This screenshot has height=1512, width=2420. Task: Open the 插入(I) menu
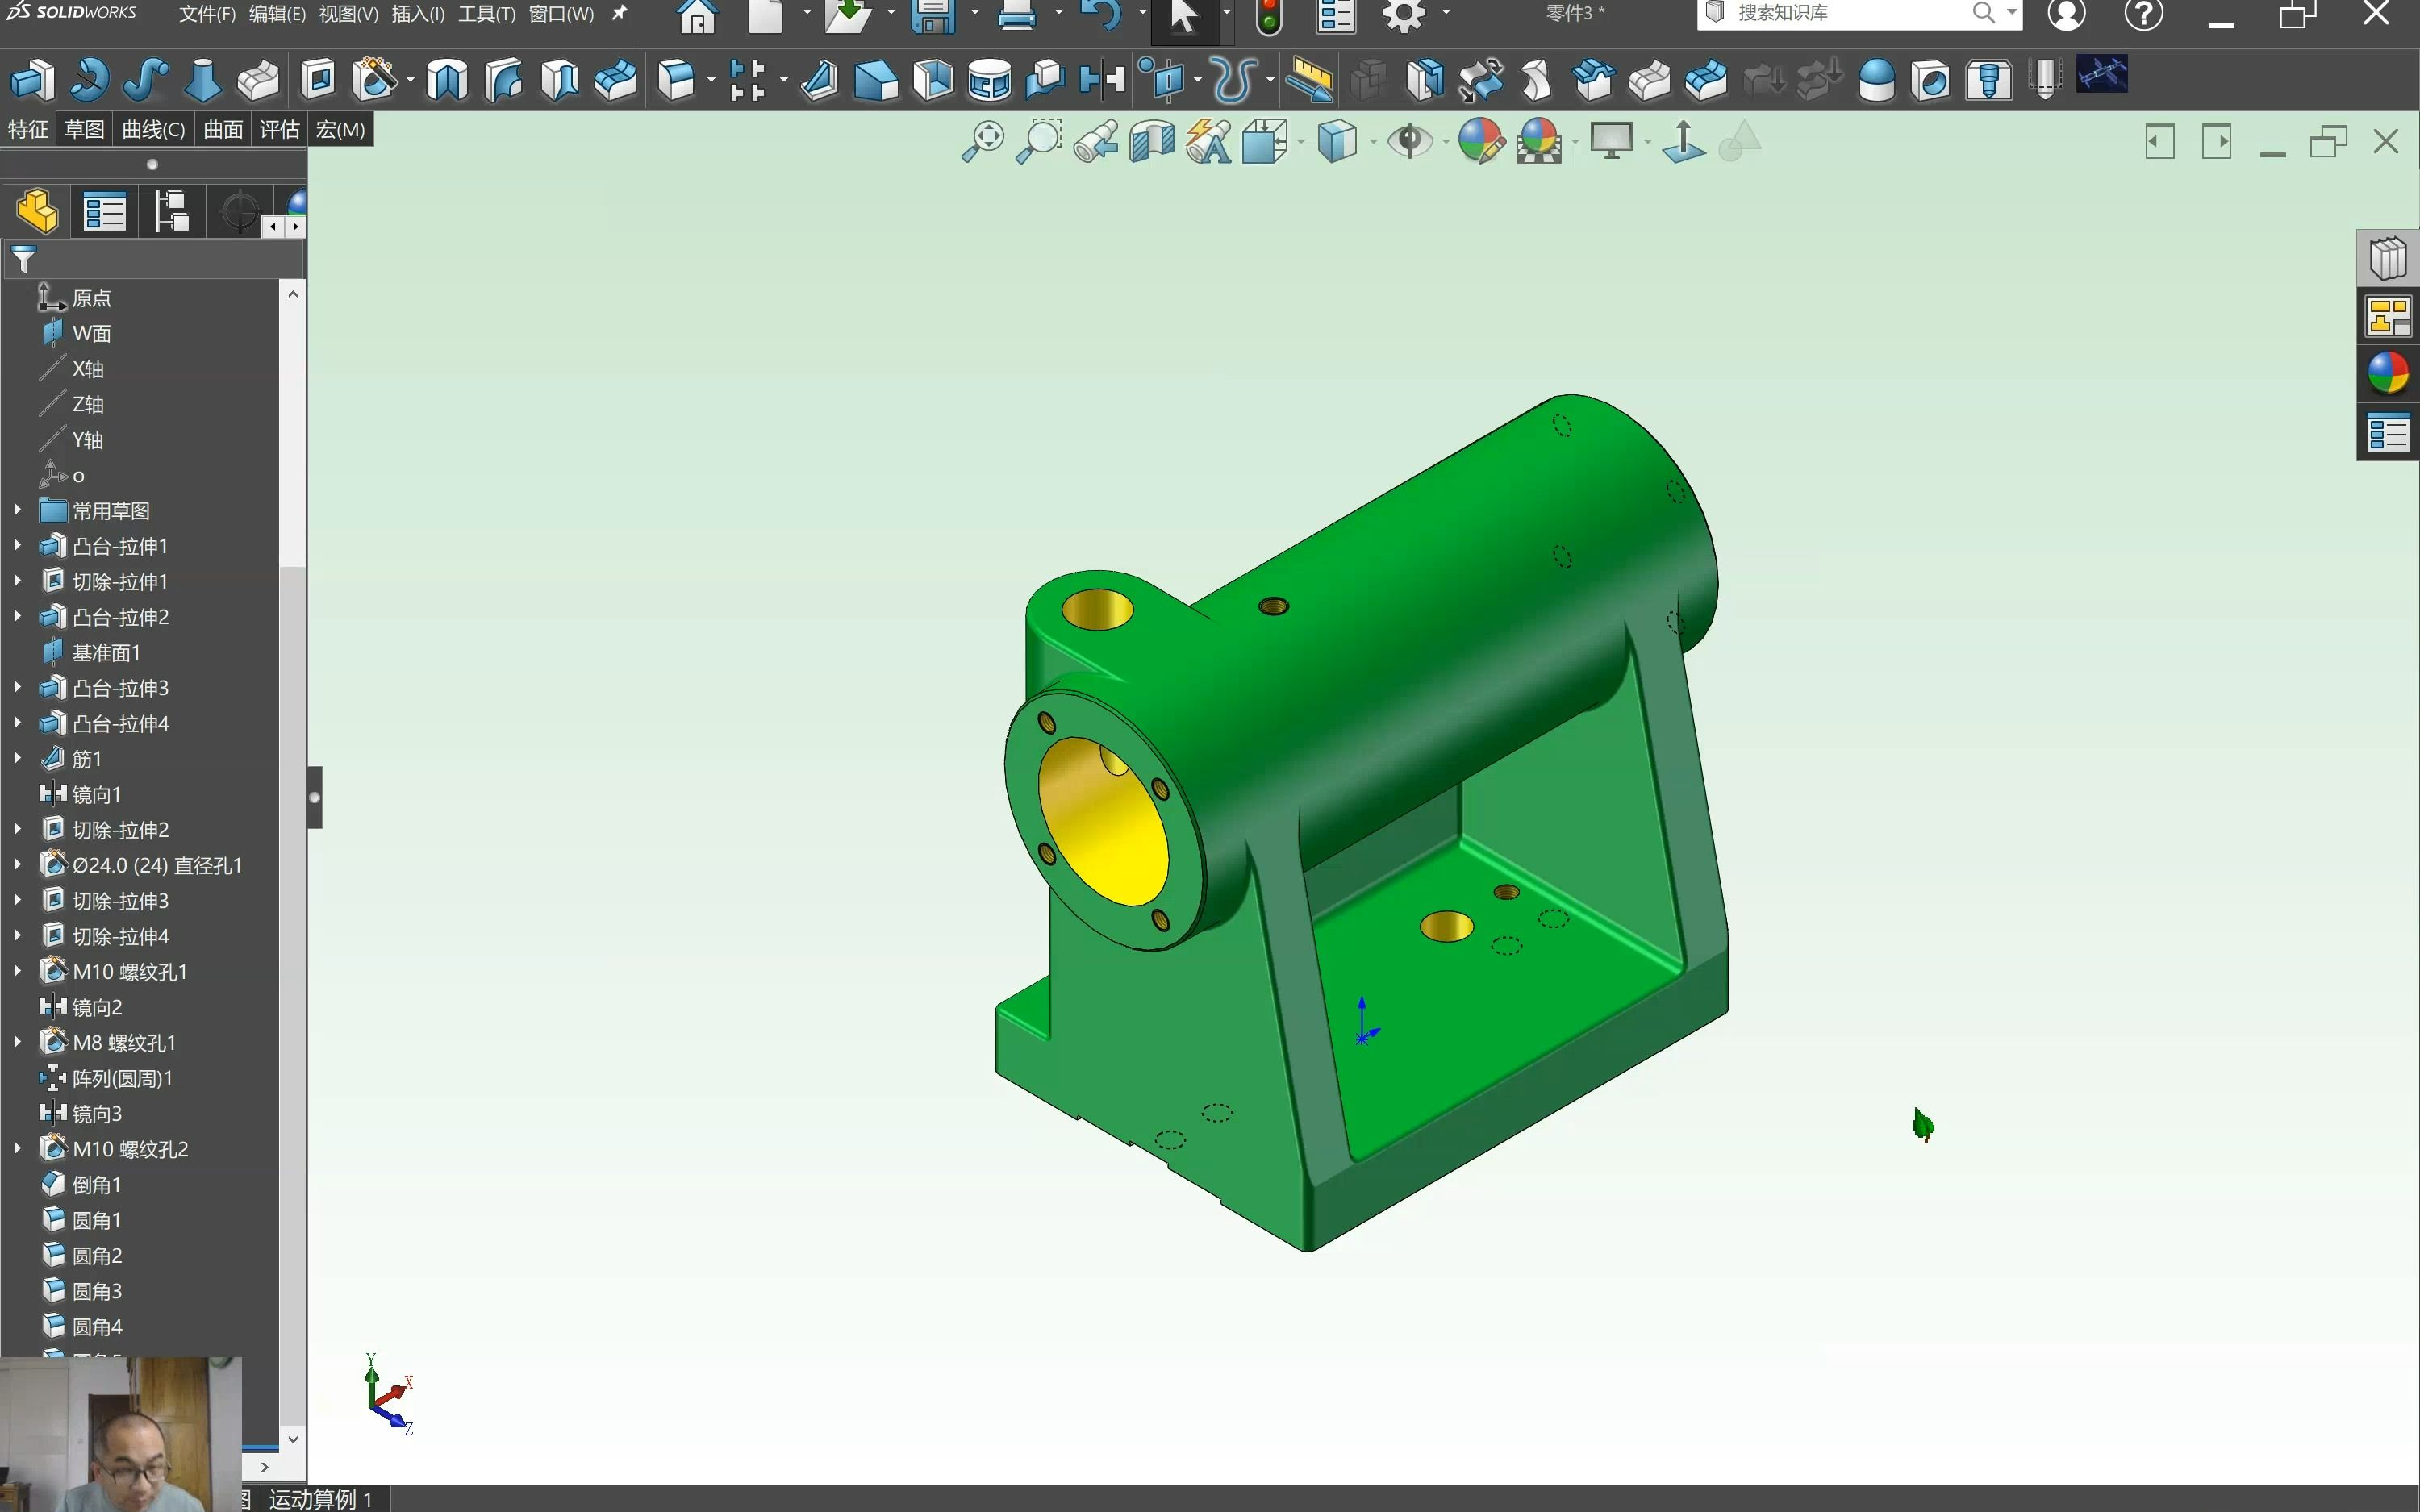[418, 14]
